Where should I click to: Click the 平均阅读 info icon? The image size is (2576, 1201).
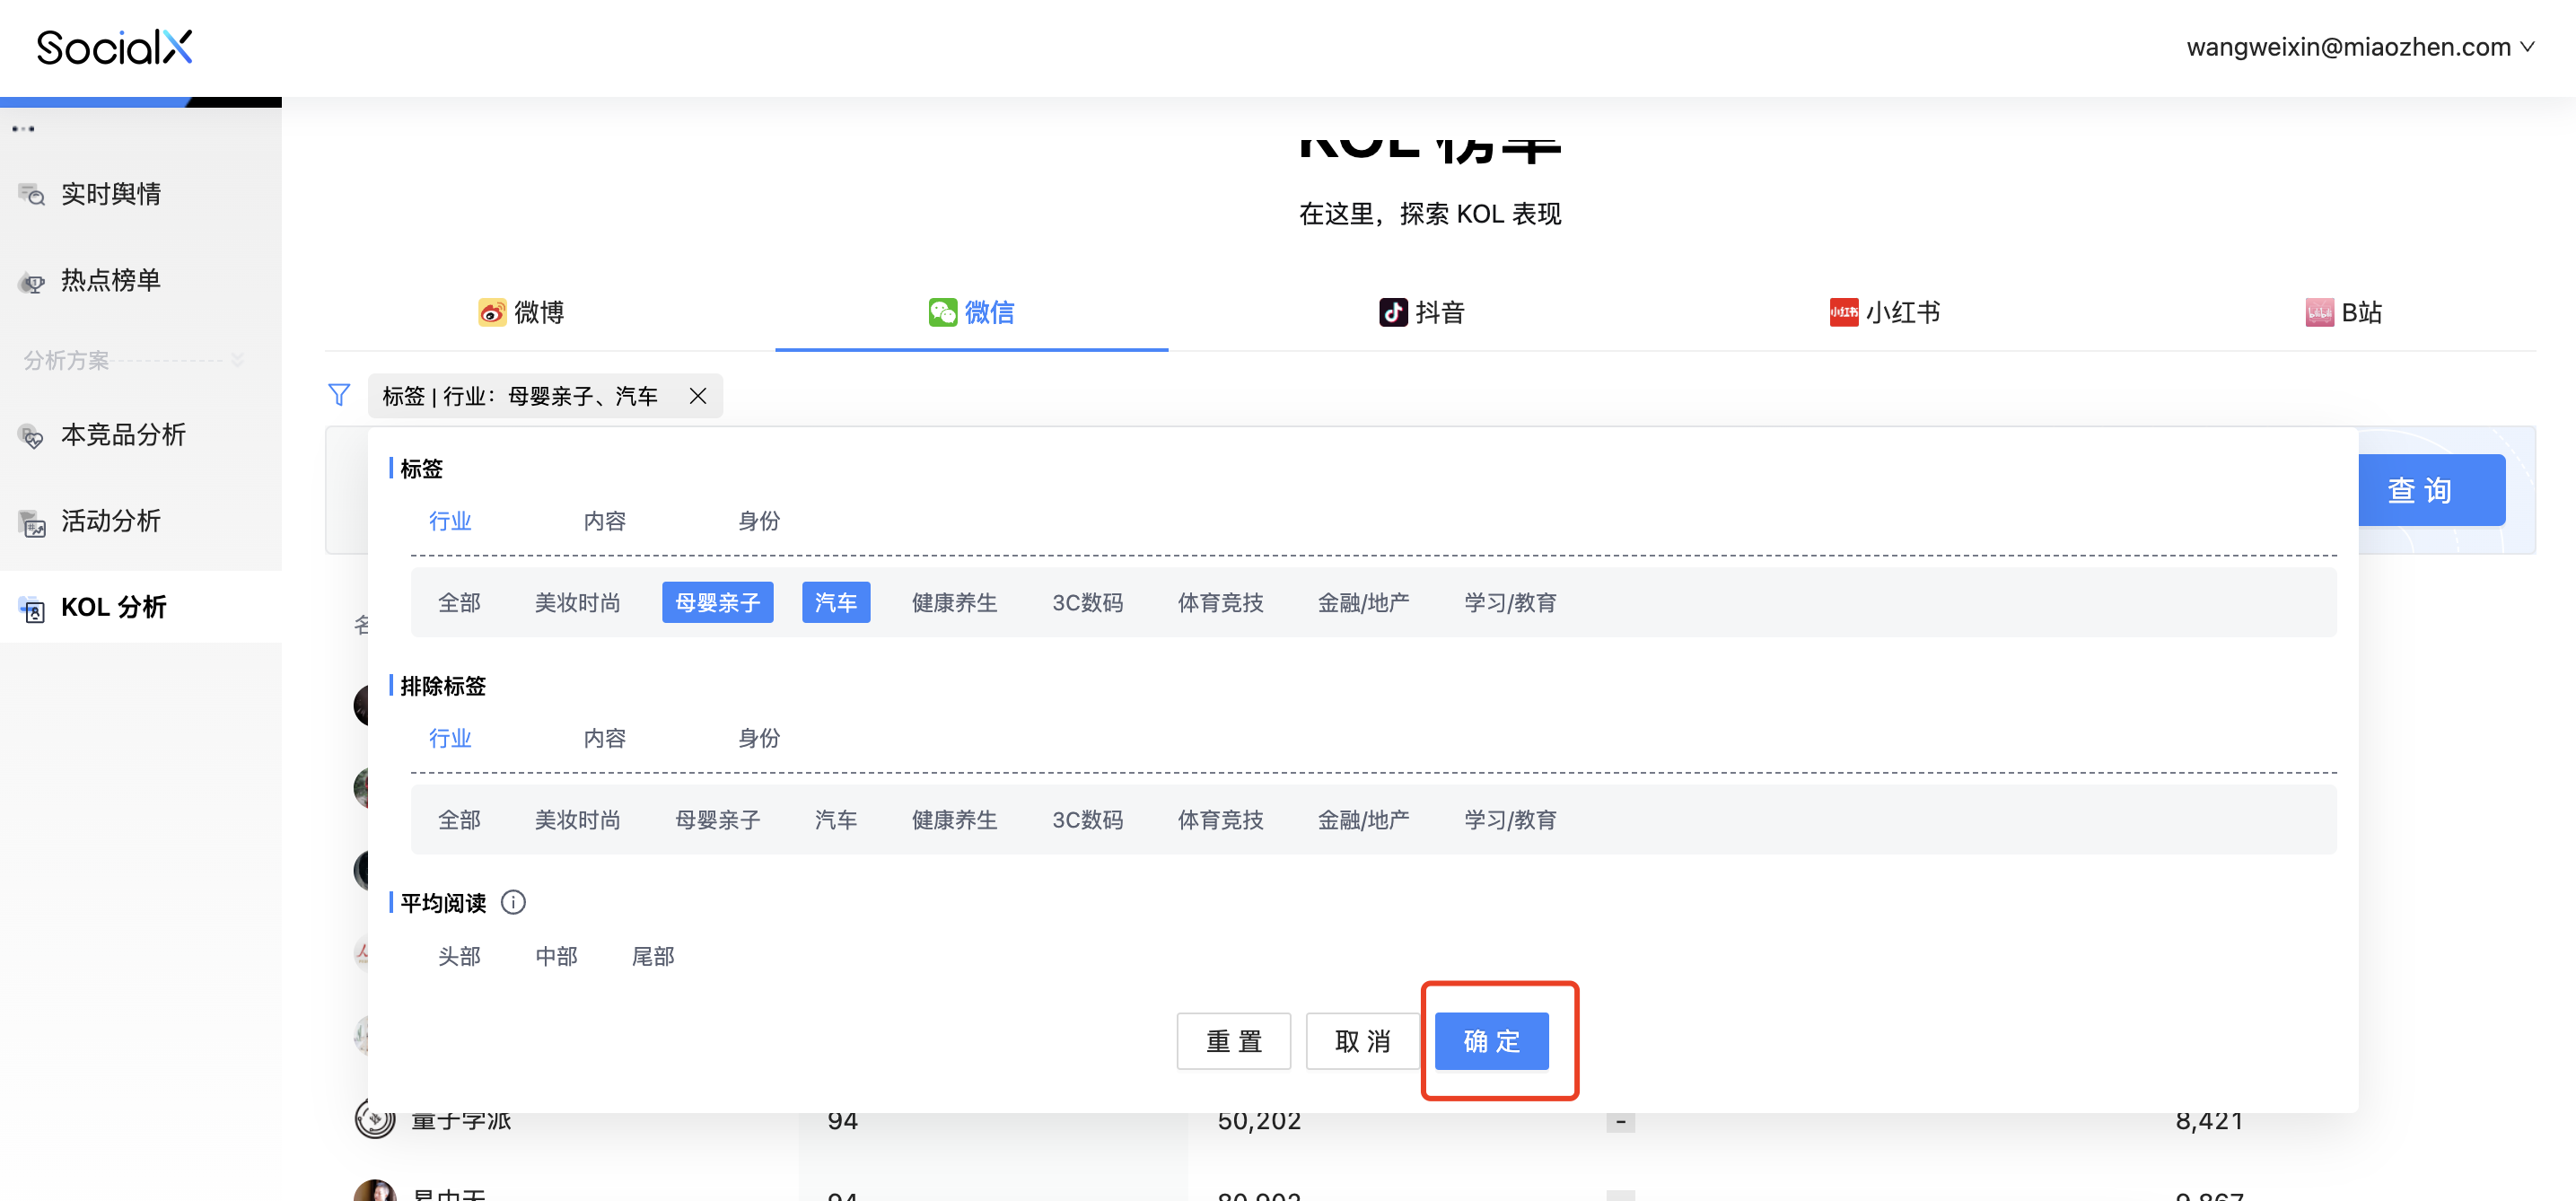click(x=513, y=903)
